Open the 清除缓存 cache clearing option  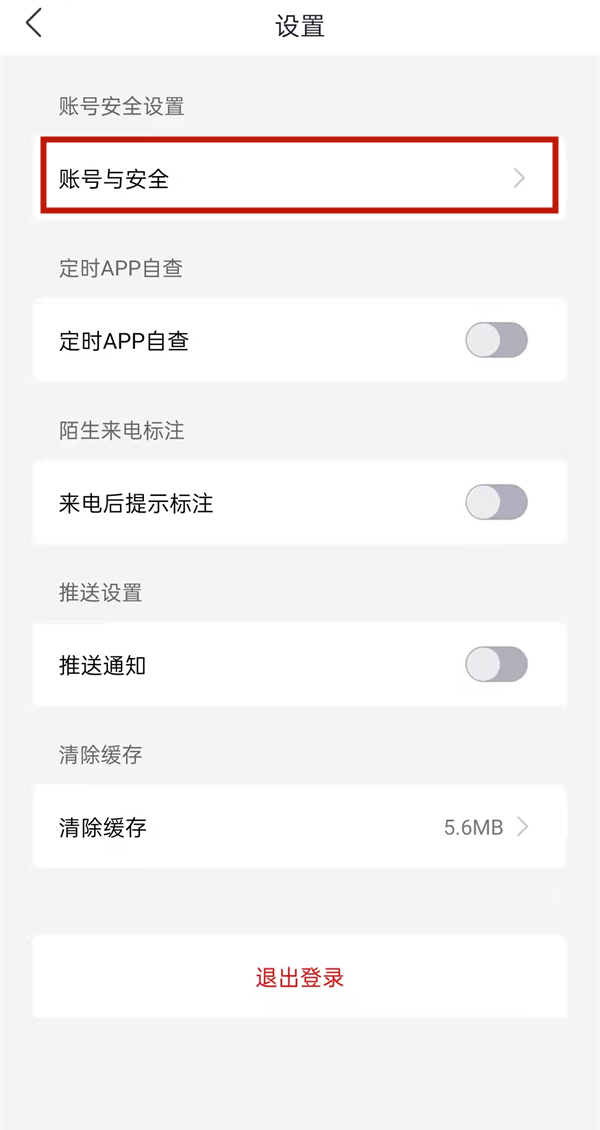[x=297, y=827]
